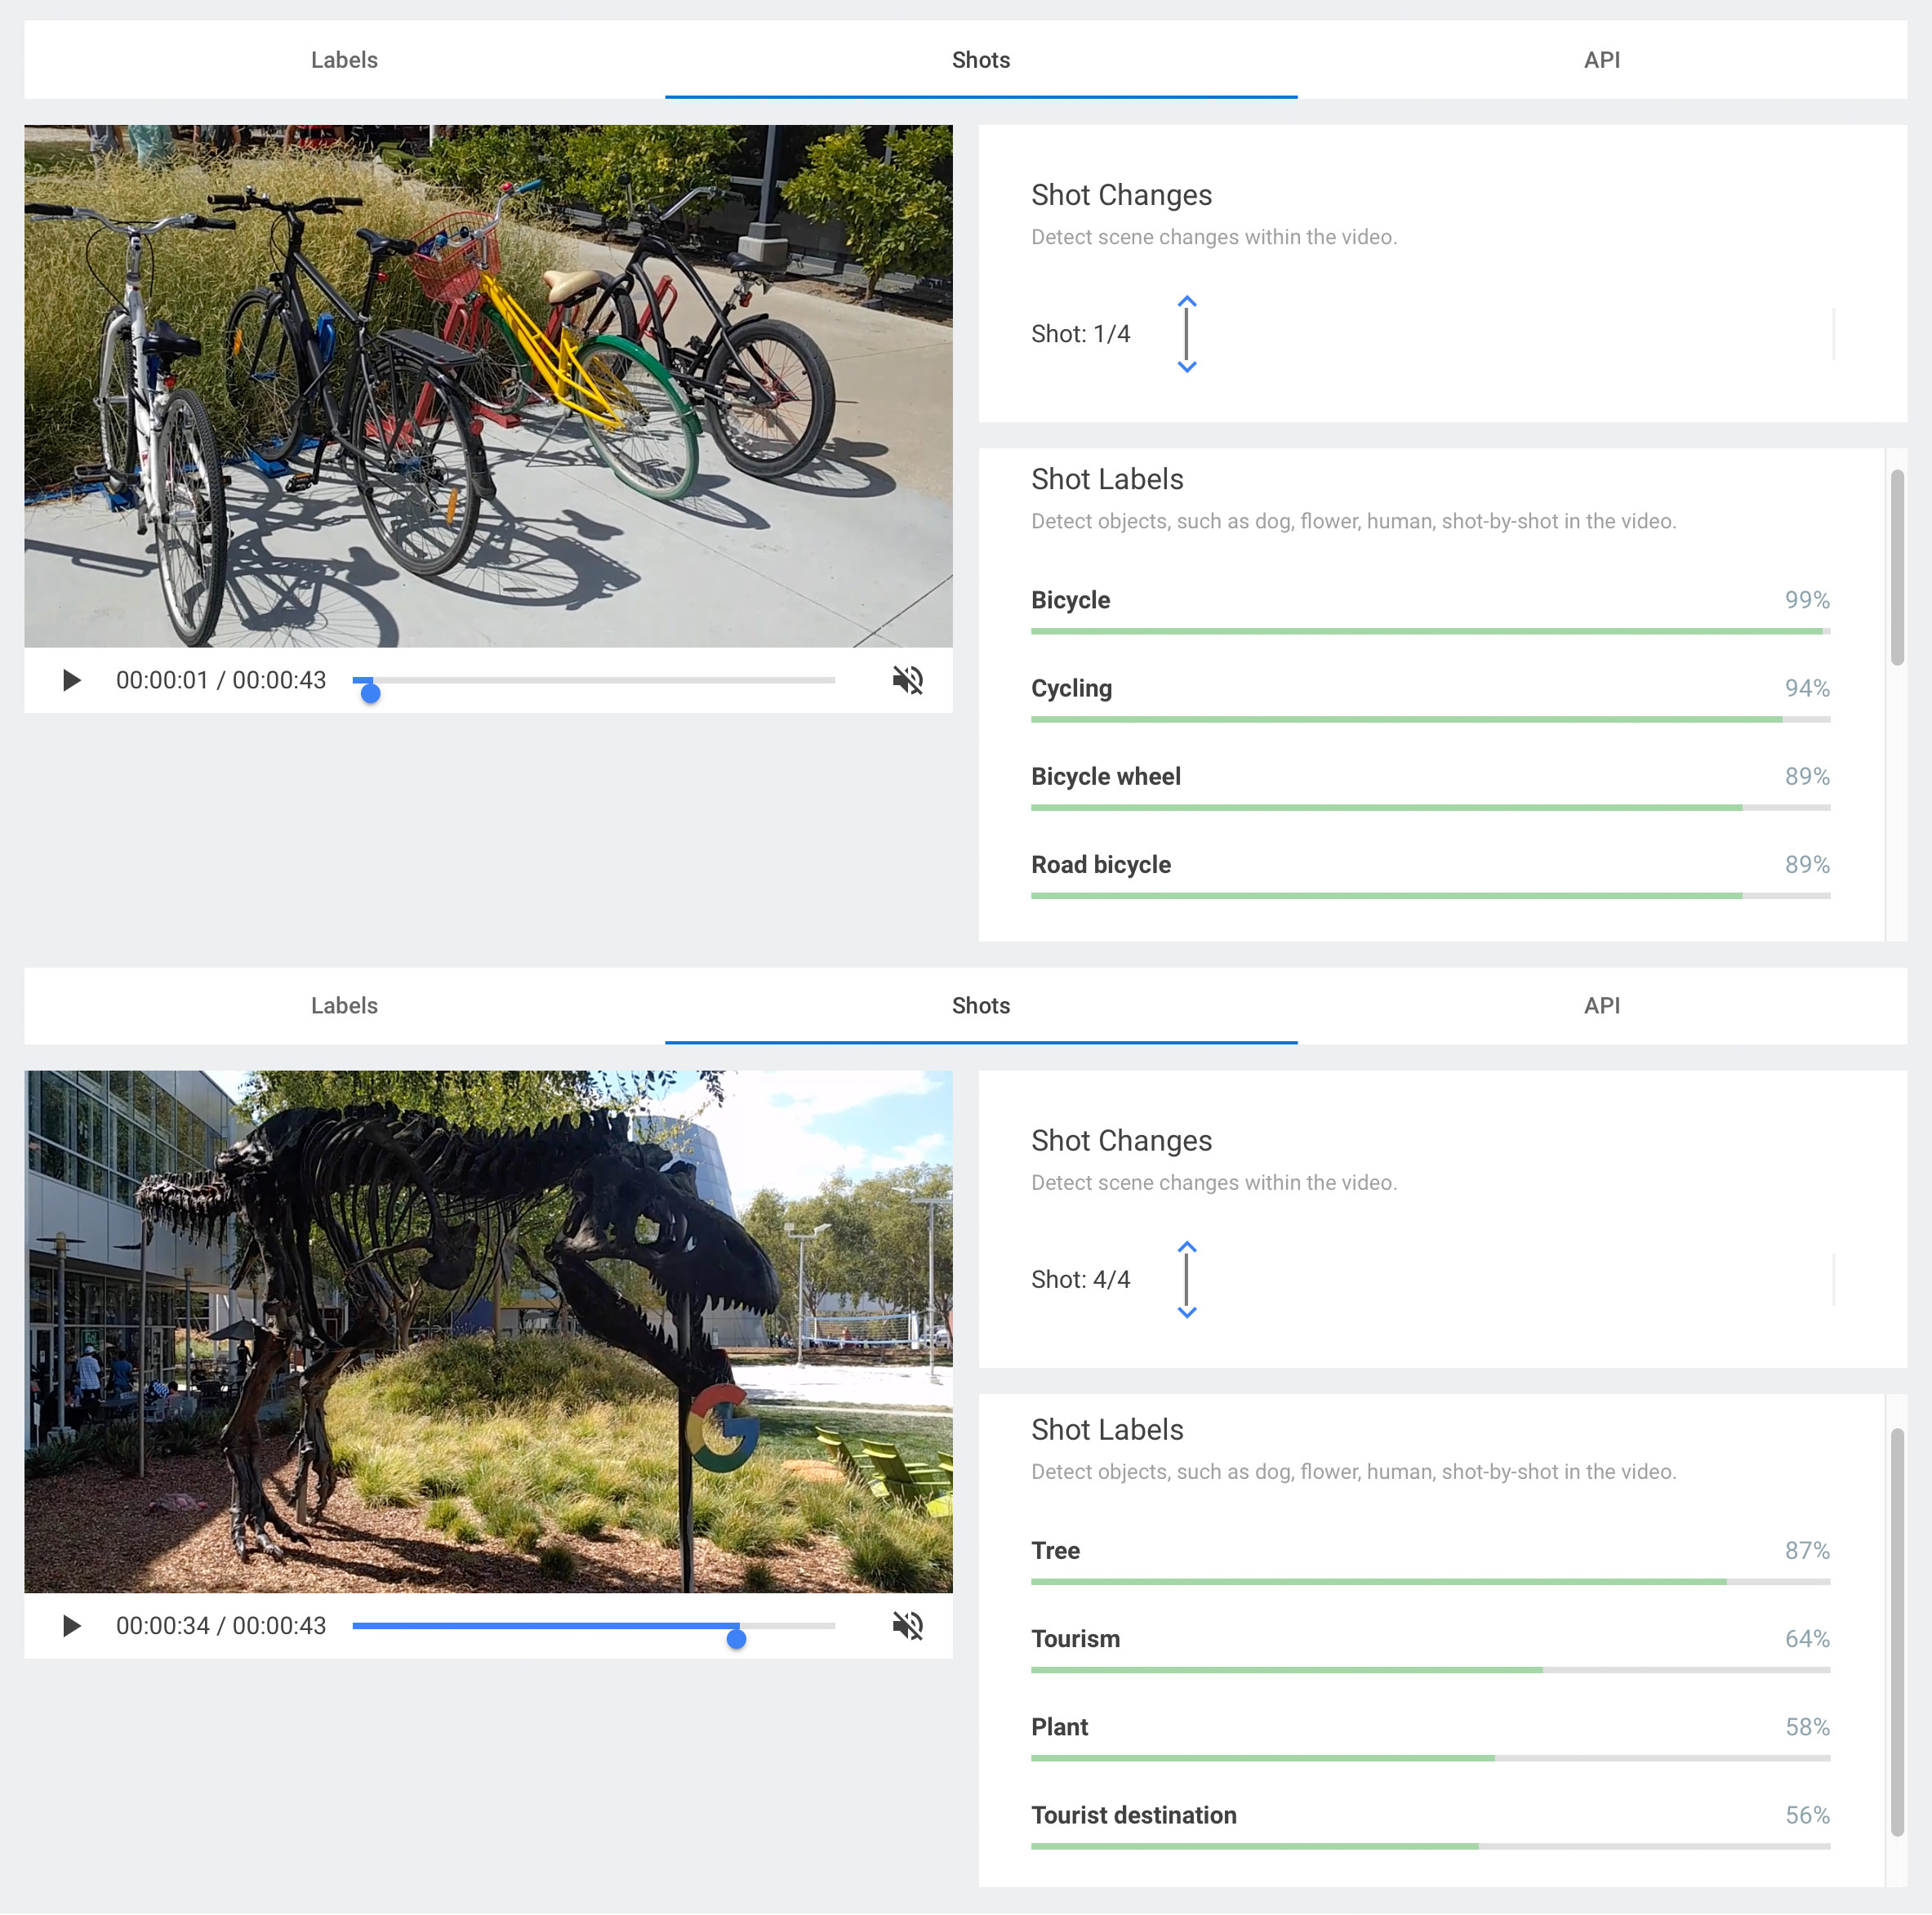Select the API tab on dinosaur panel
Screen dimensions: 1932x1915
pyautogui.click(x=1596, y=1004)
